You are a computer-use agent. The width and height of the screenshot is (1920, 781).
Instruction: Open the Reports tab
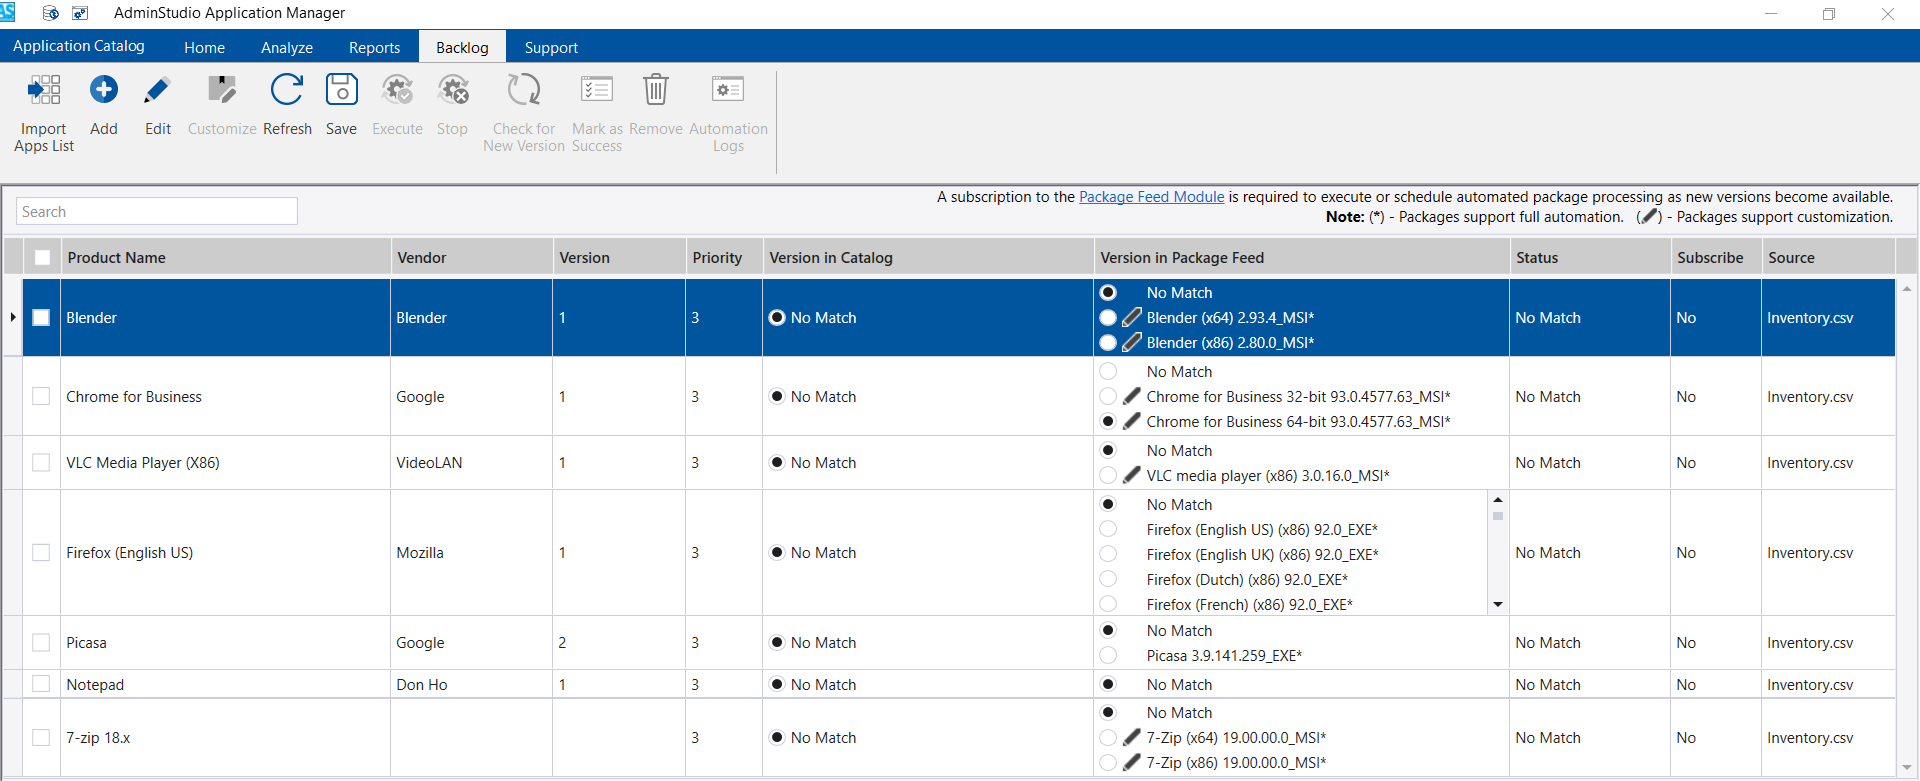tap(374, 48)
